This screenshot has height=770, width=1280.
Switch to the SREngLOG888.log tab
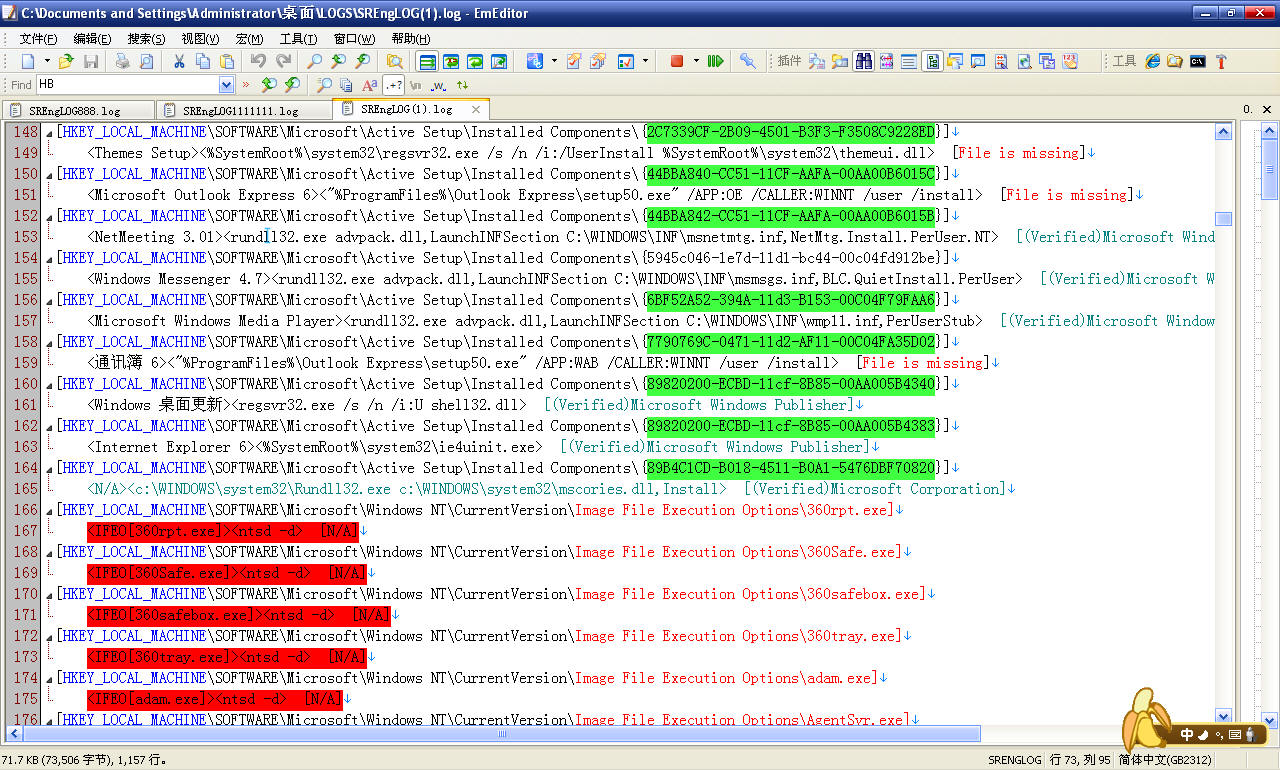74,111
